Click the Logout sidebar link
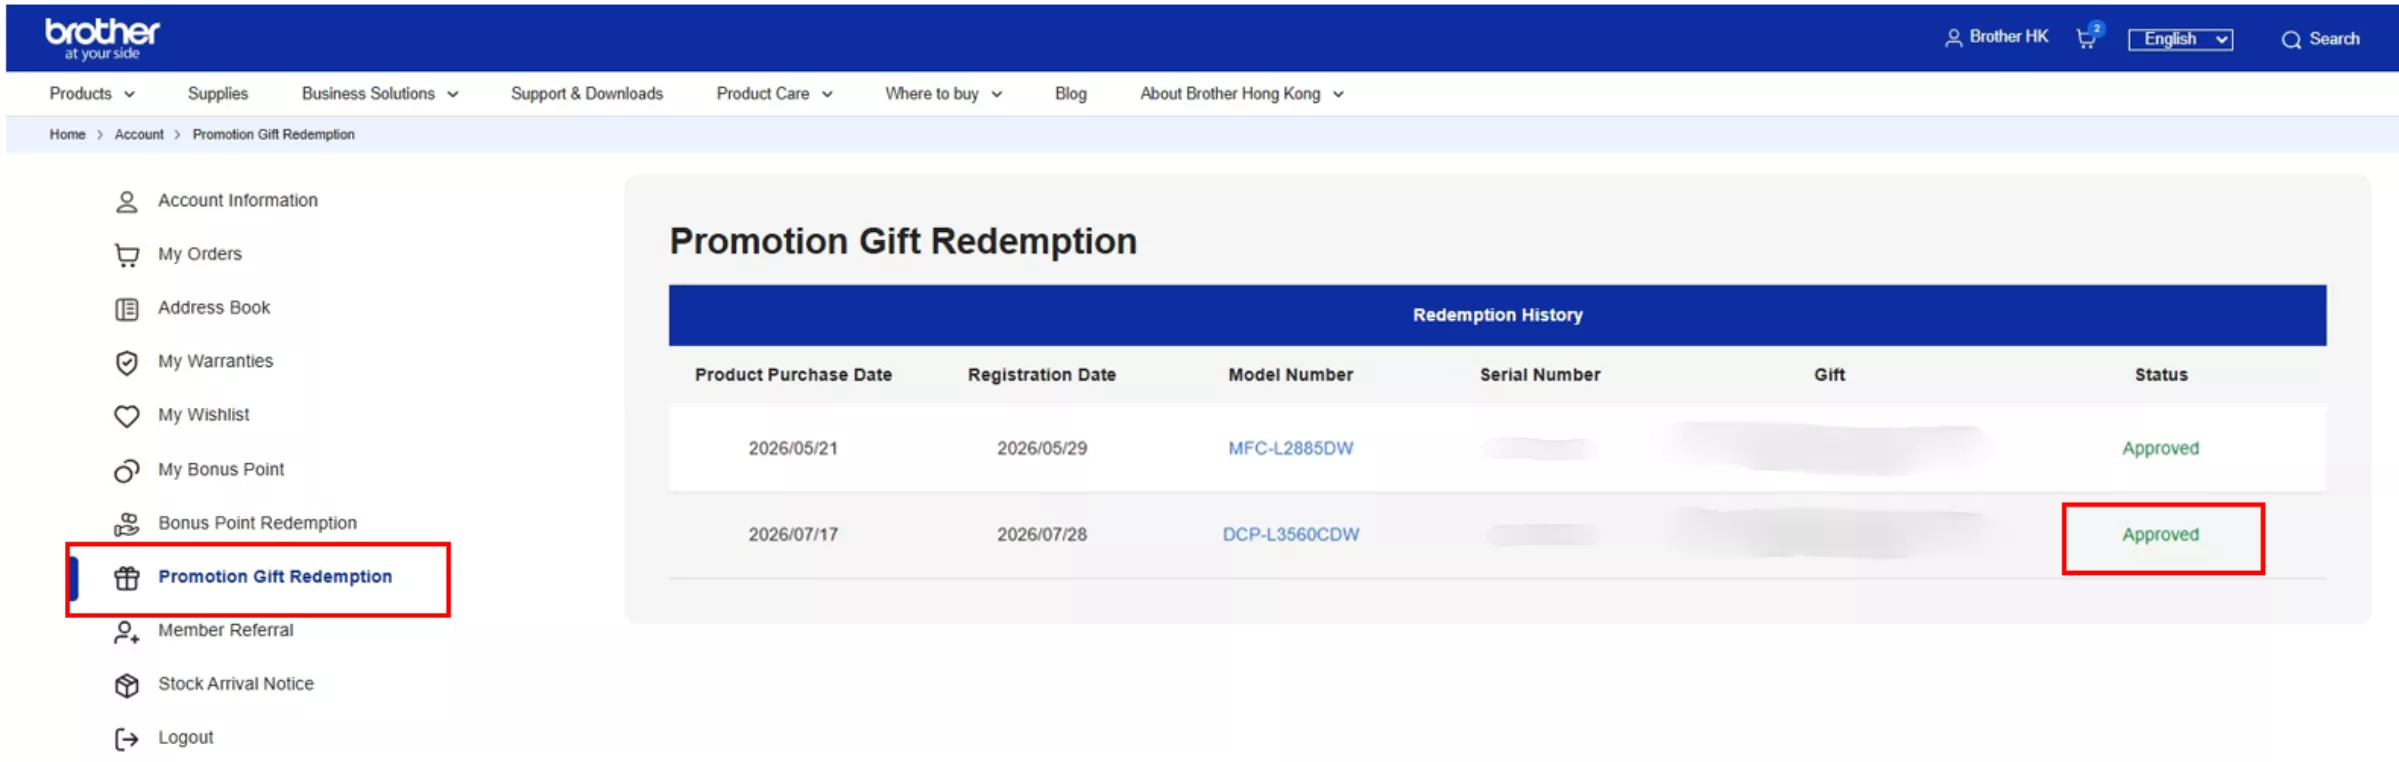The image size is (2399, 762). (x=185, y=738)
